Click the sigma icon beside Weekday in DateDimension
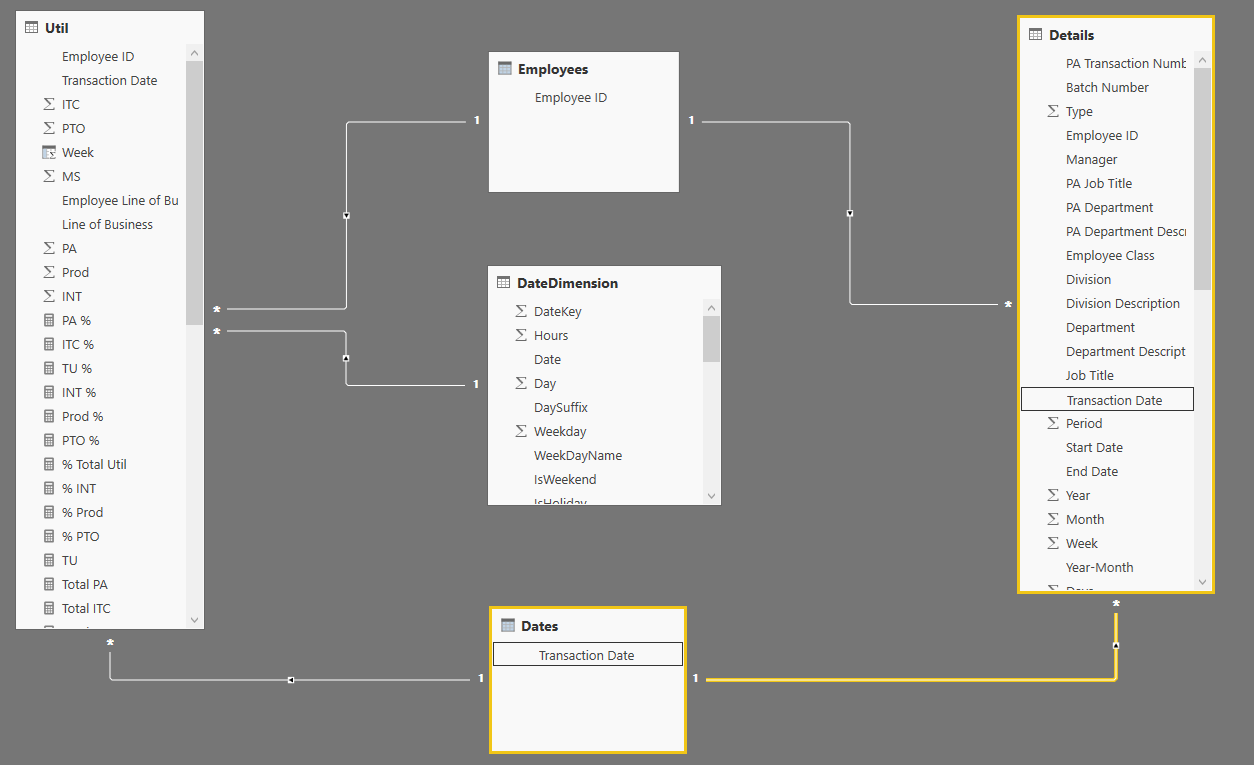Screen dimensions: 1254x765 (521, 431)
